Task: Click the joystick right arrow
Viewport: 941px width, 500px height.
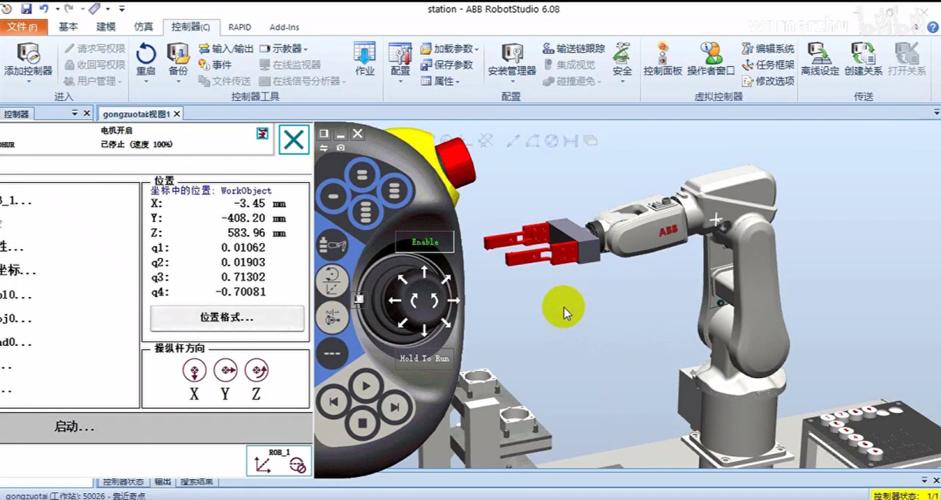Action: [454, 300]
